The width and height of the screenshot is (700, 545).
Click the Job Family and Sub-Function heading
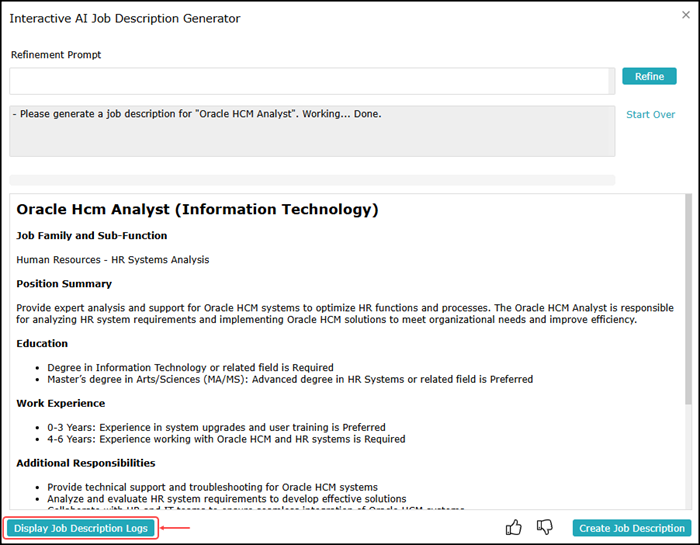tap(92, 236)
